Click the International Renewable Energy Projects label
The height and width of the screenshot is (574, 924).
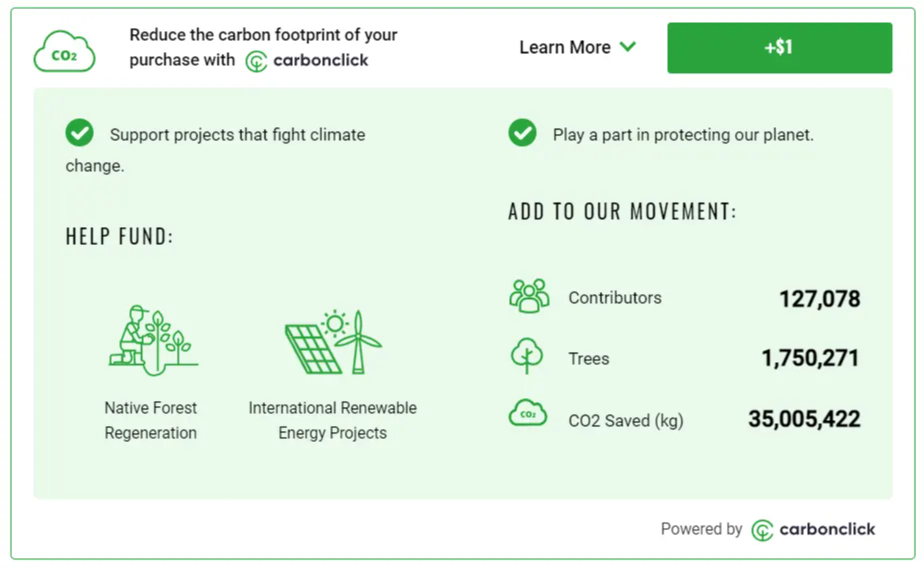click(332, 420)
